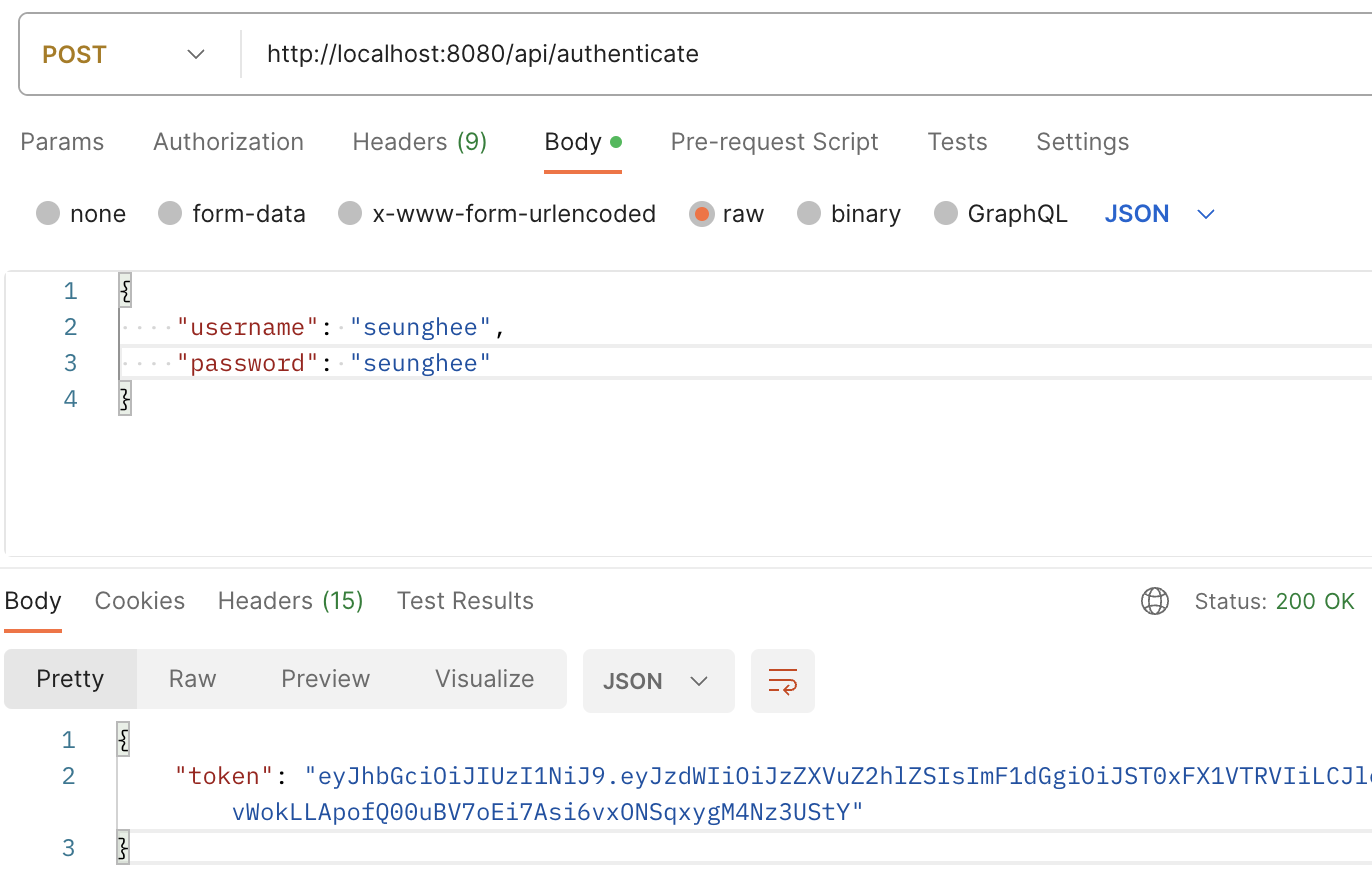Open the response JSON format dropdown
The width and height of the screenshot is (1372, 878).
click(657, 681)
